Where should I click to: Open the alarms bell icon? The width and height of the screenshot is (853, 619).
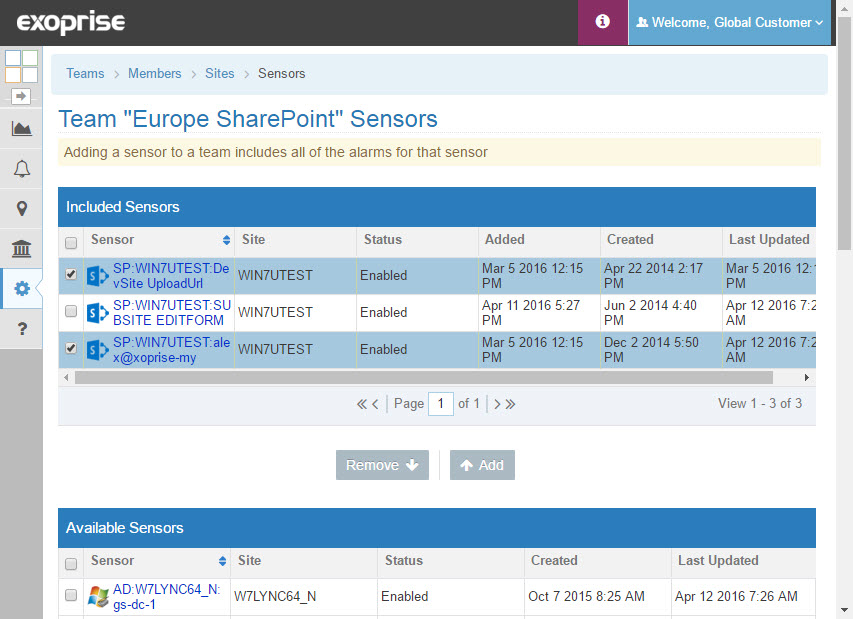click(x=21, y=169)
